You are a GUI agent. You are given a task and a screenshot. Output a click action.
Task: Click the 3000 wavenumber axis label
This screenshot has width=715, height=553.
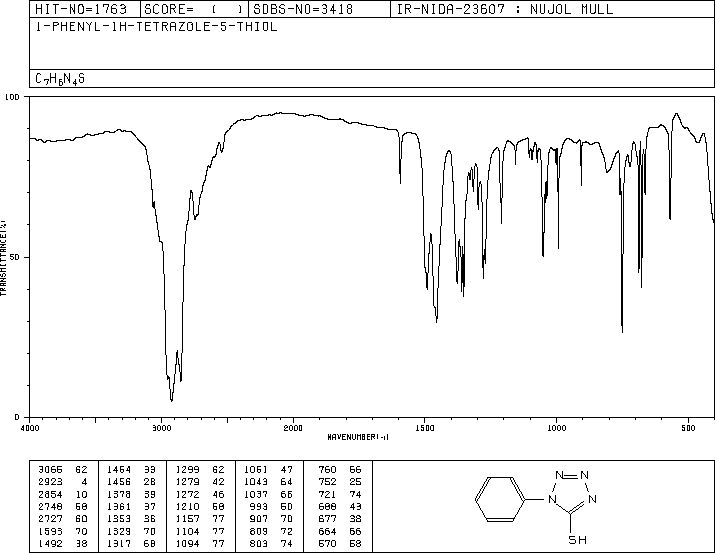[161, 428]
